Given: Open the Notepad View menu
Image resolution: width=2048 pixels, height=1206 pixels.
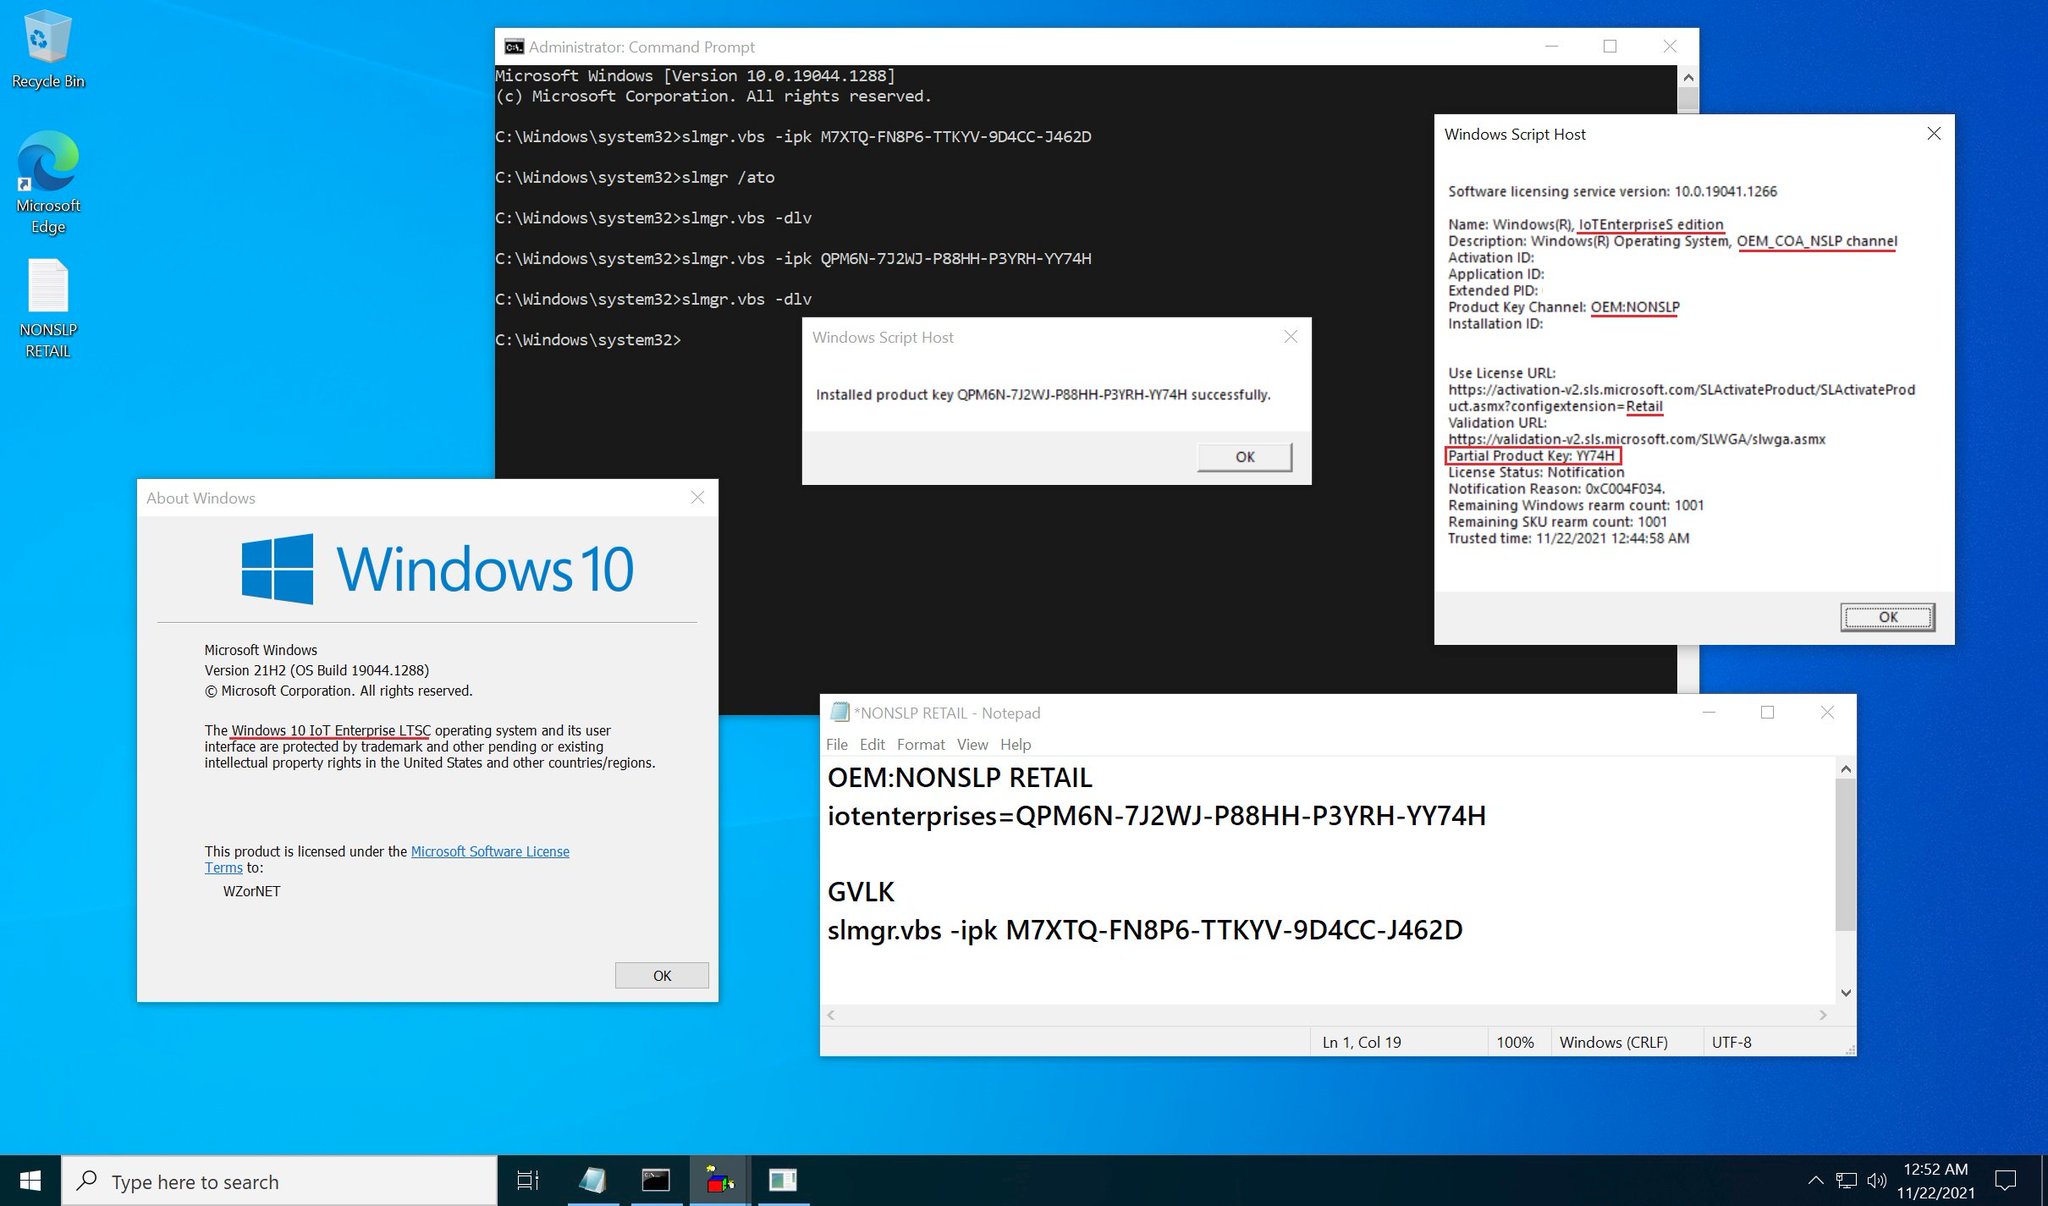Looking at the screenshot, I should point(971,745).
